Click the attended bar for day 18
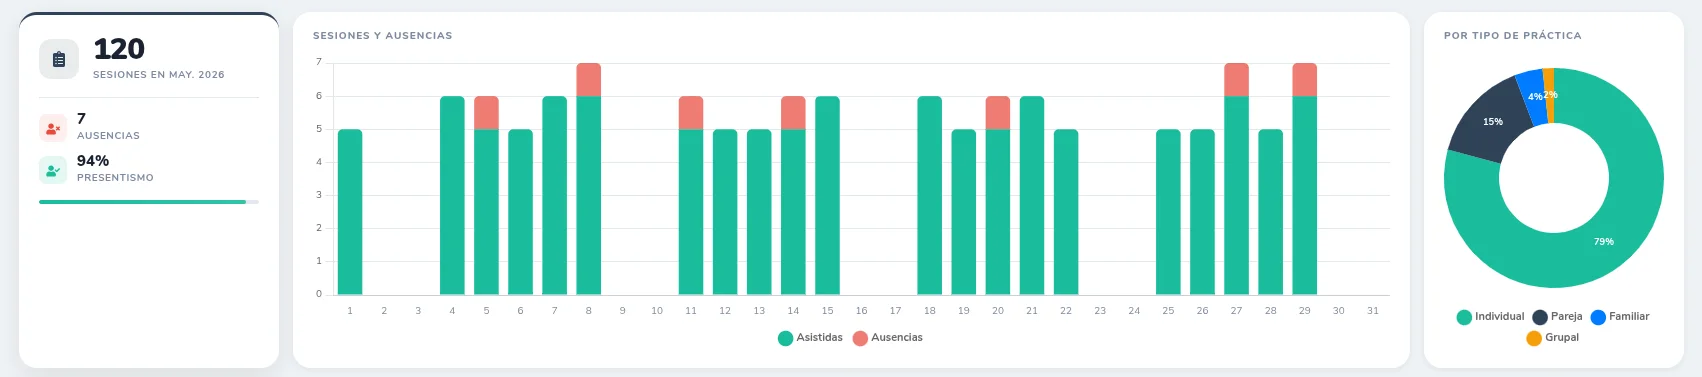The width and height of the screenshot is (1702, 377). 930,195
